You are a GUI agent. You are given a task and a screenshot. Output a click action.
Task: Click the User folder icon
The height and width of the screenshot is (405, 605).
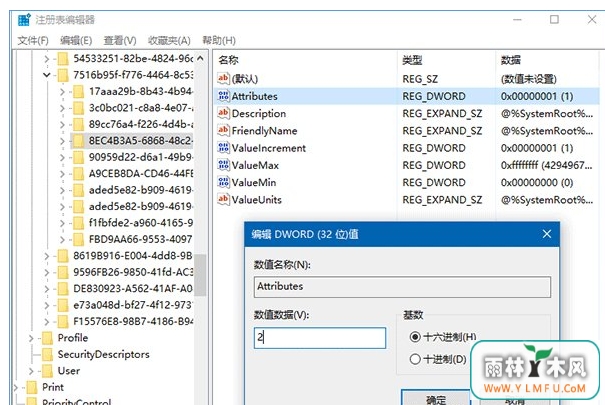[x=47, y=371]
